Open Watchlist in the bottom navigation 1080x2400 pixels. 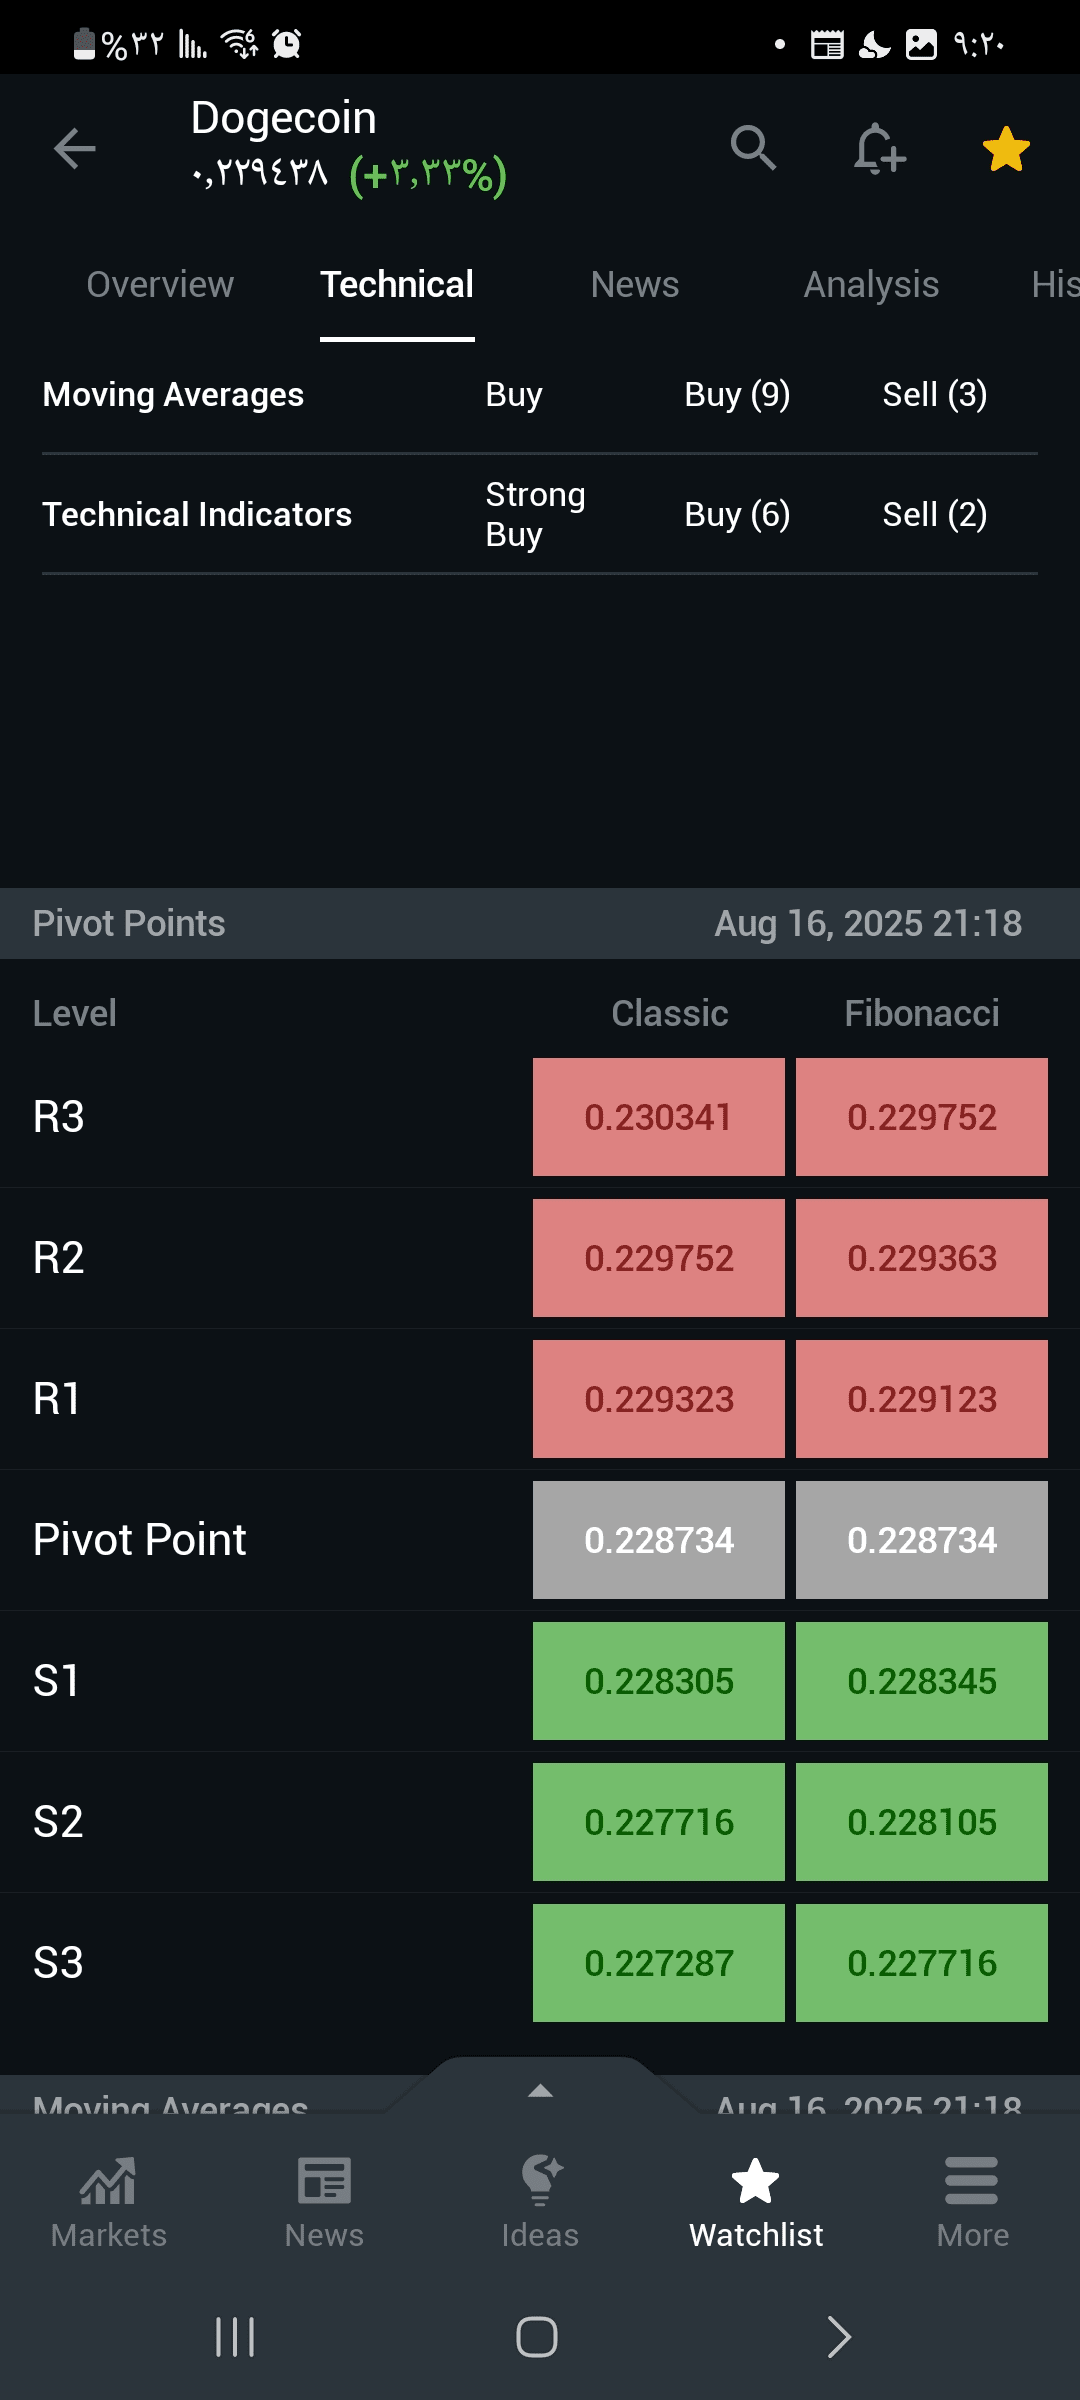pos(756,2203)
